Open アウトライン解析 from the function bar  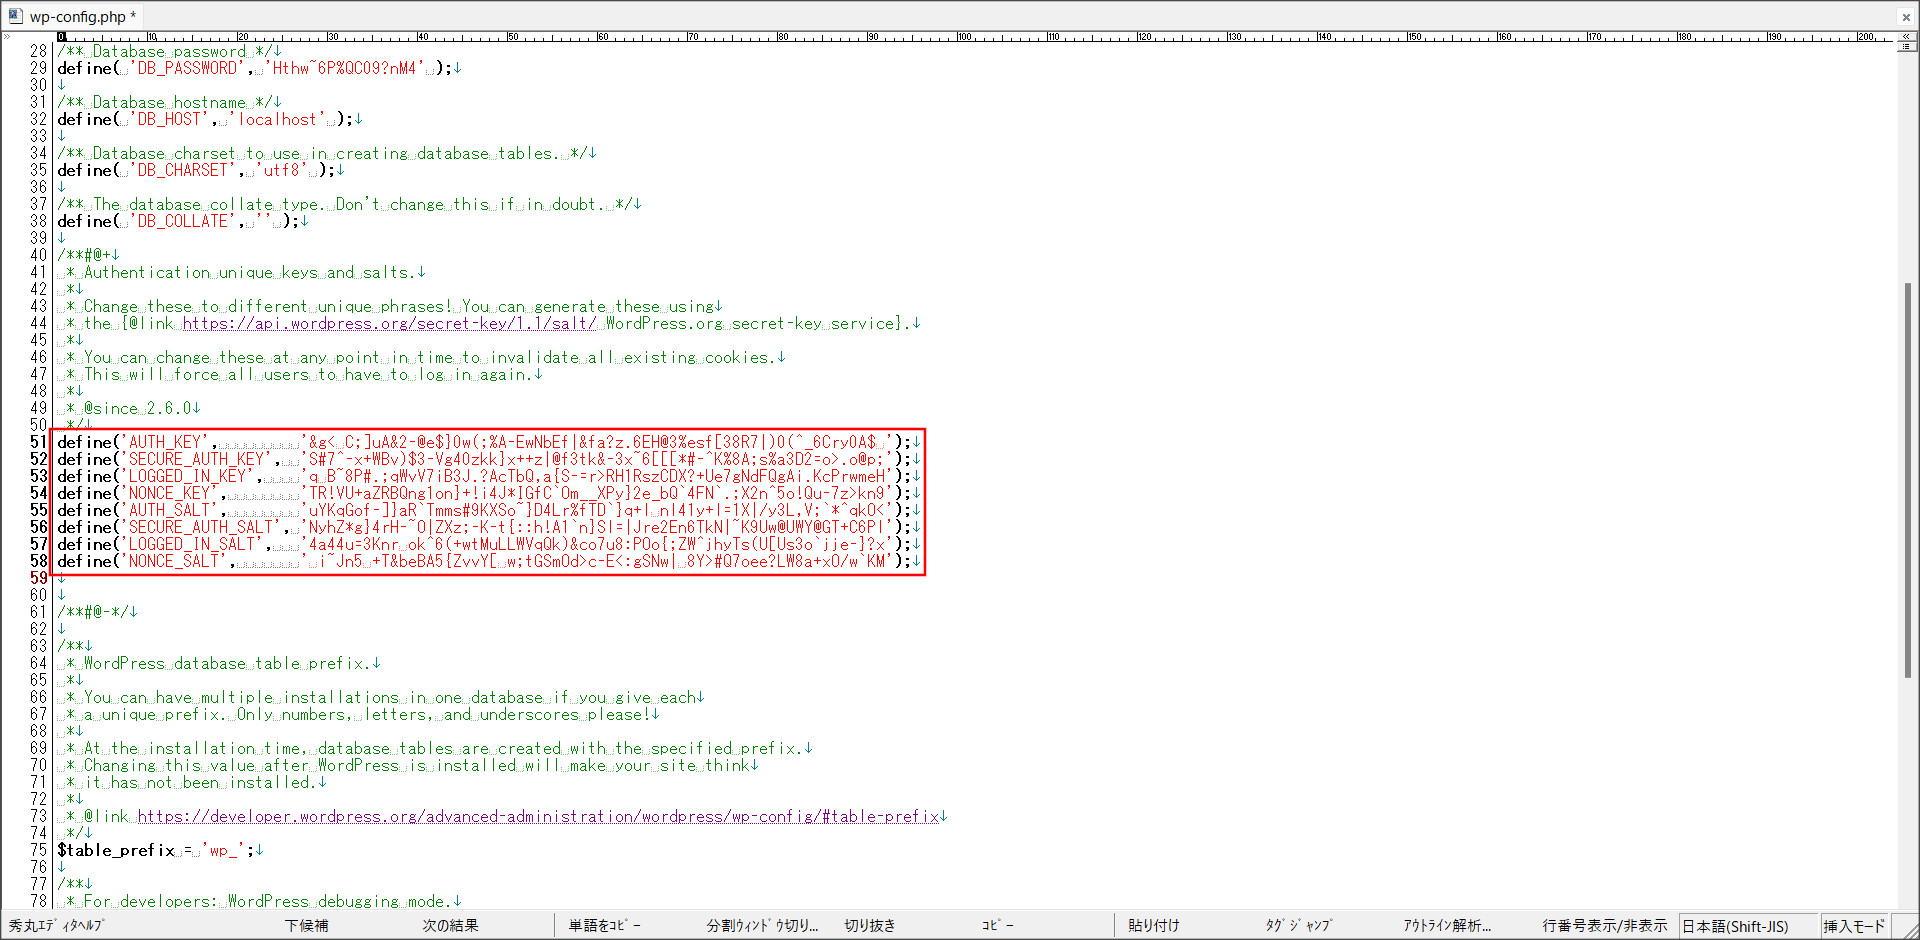point(1446,926)
